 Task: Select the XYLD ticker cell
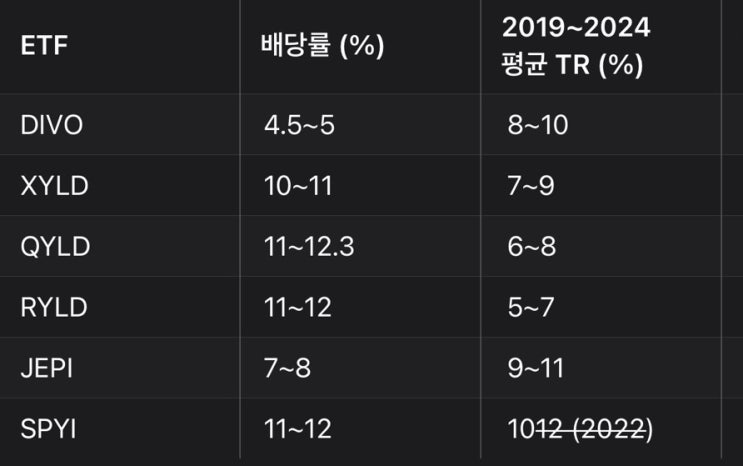pos(53,186)
